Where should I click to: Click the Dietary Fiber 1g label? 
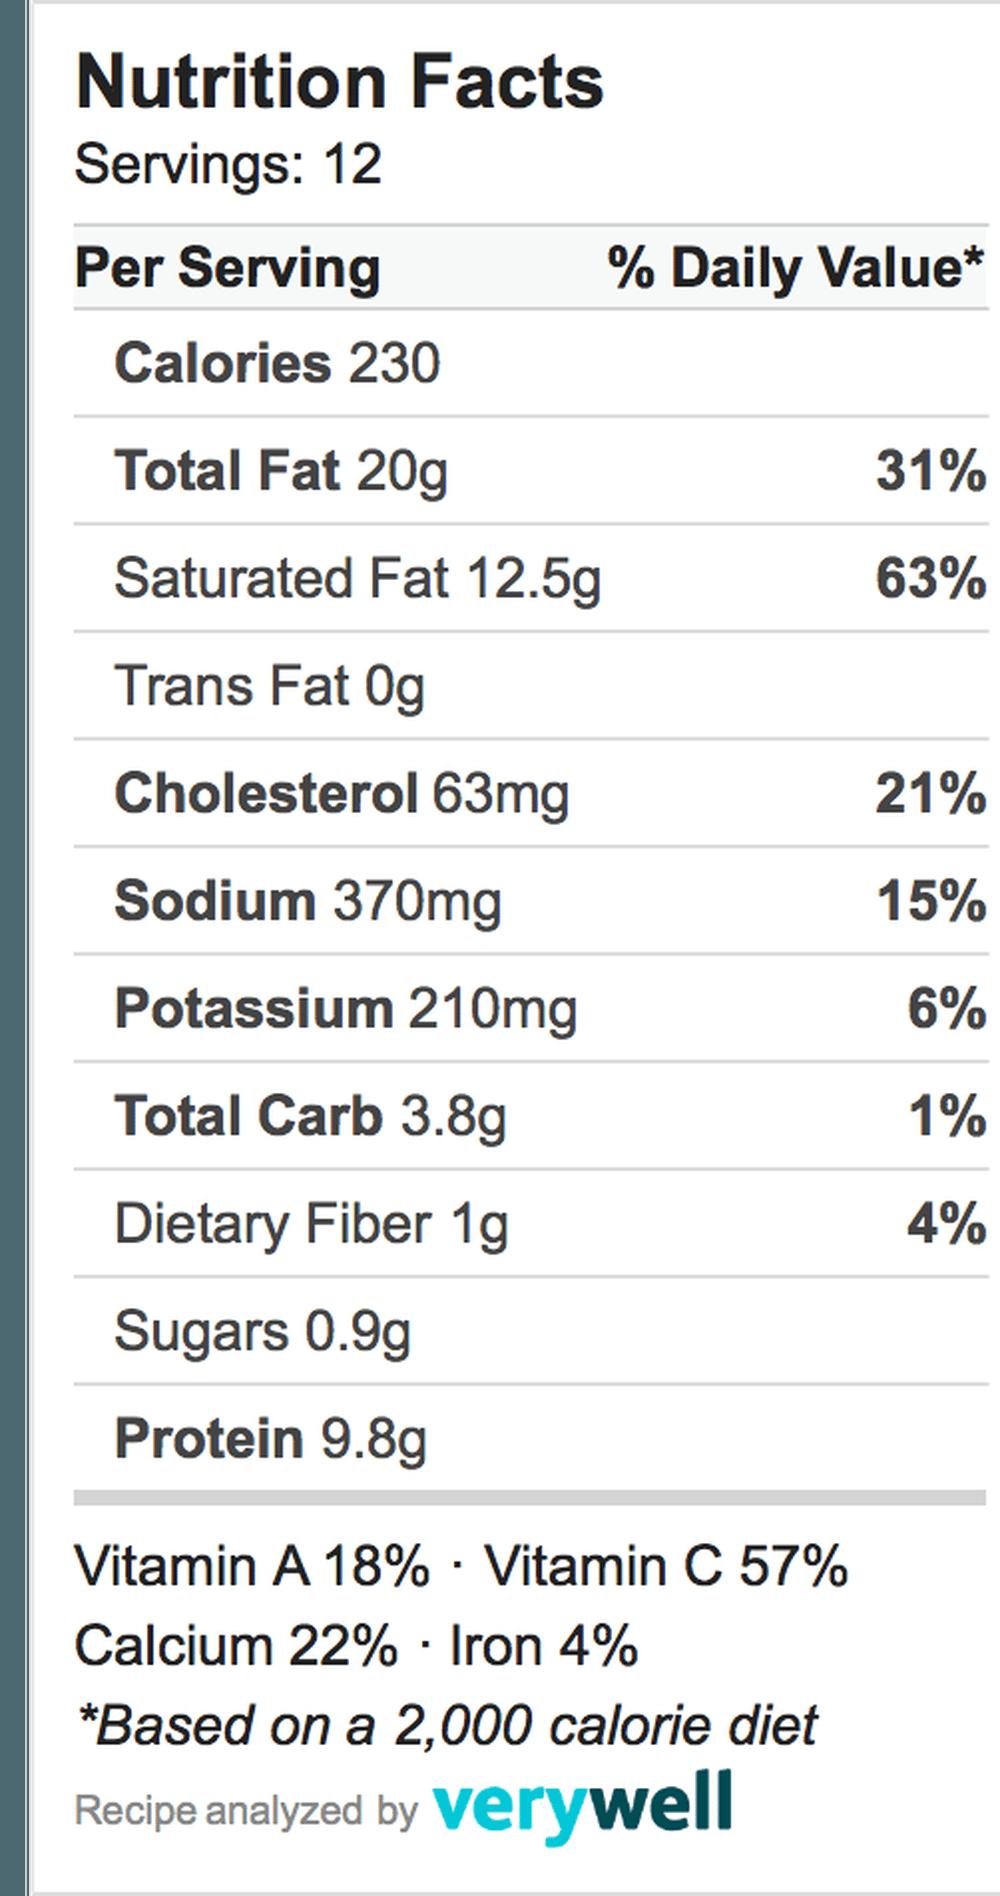(x=311, y=1224)
